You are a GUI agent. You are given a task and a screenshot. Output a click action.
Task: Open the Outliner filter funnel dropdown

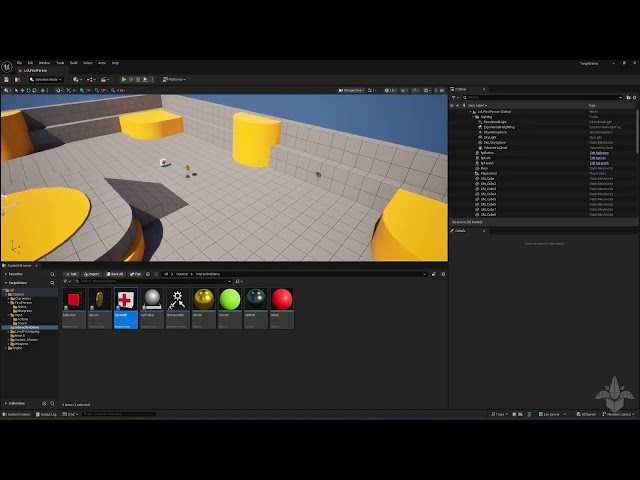point(454,98)
